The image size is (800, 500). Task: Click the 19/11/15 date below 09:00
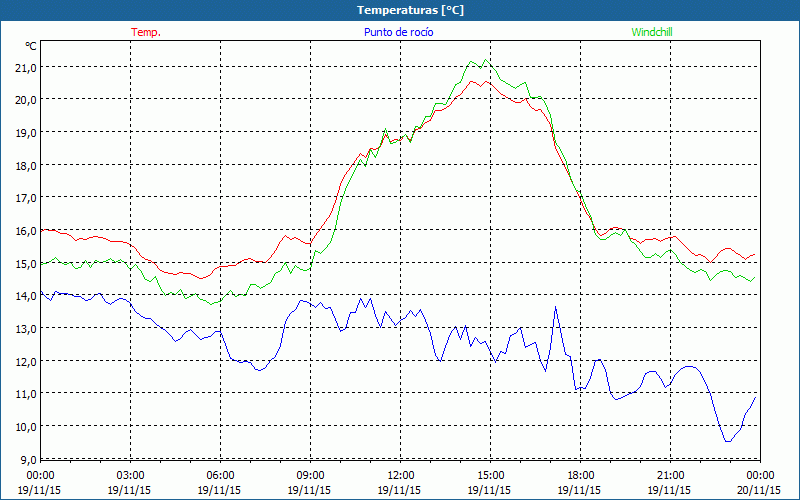tap(309, 490)
